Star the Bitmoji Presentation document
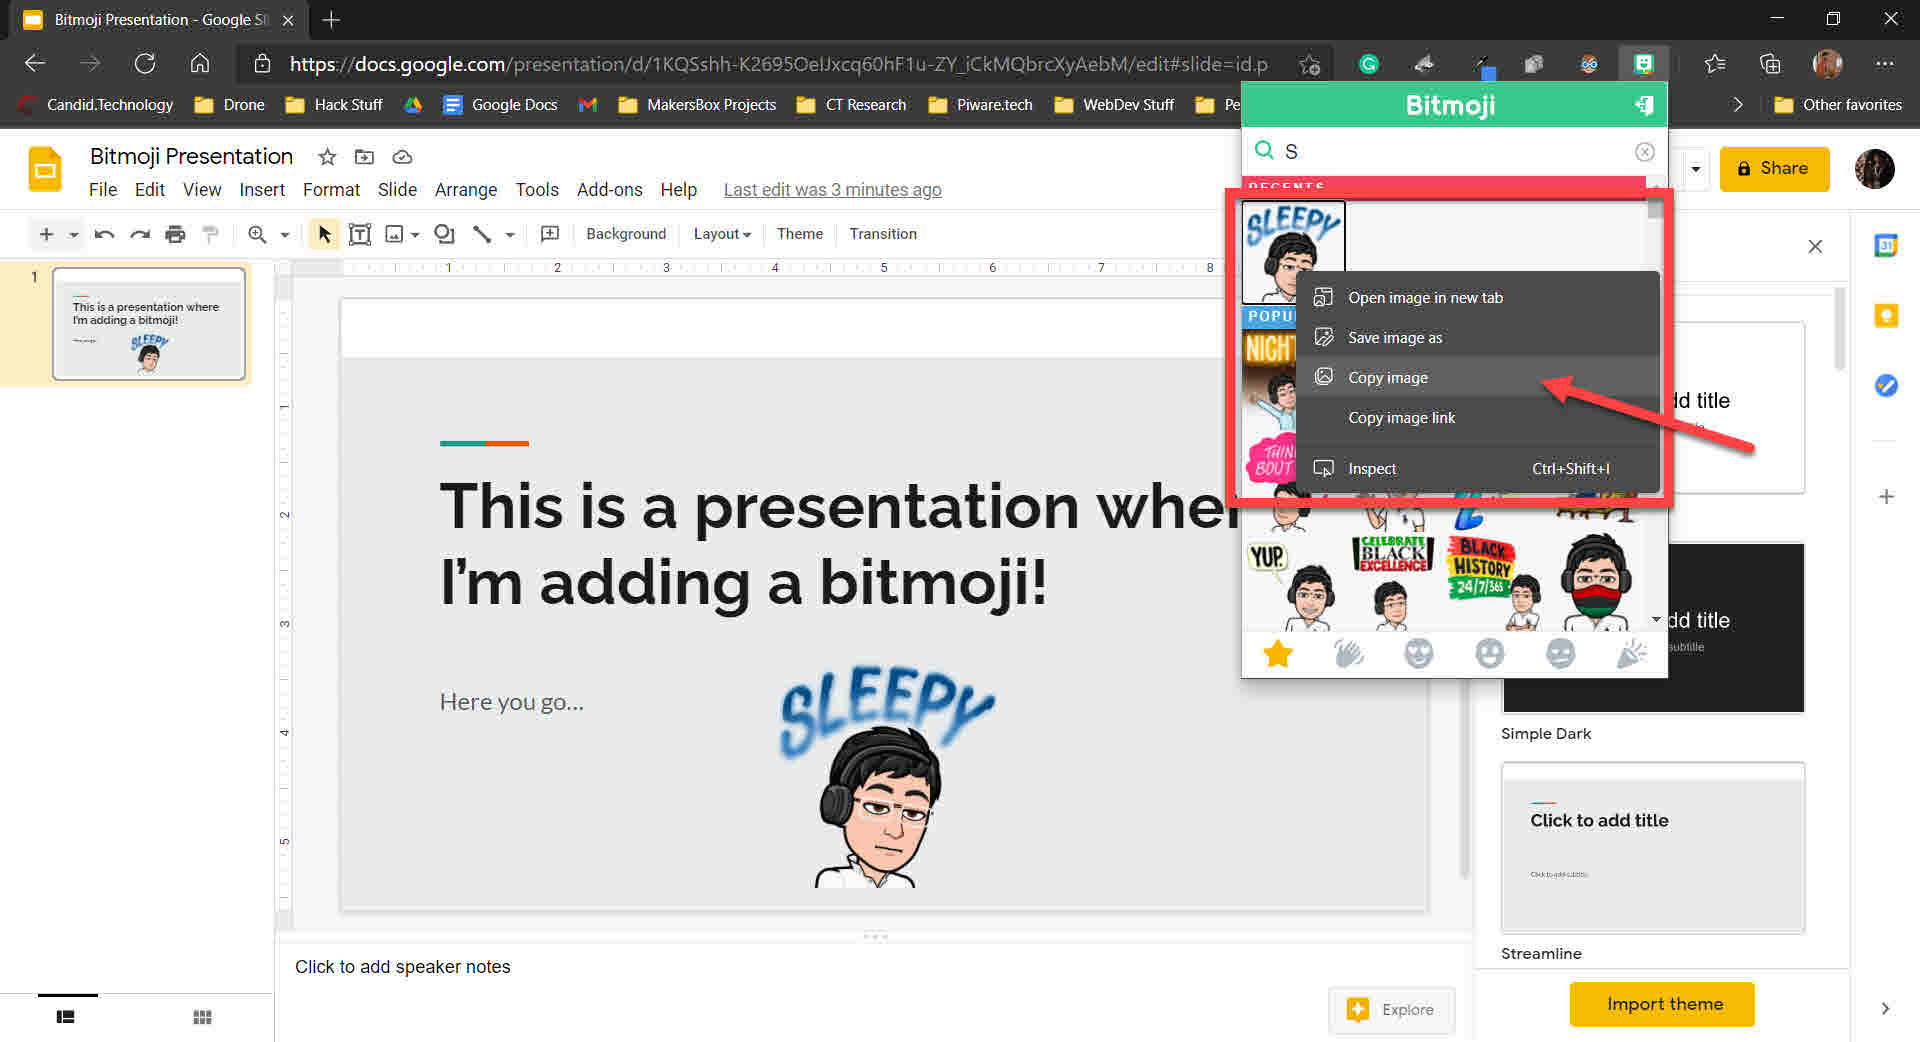This screenshot has width=1920, height=1042. (327, 157)
